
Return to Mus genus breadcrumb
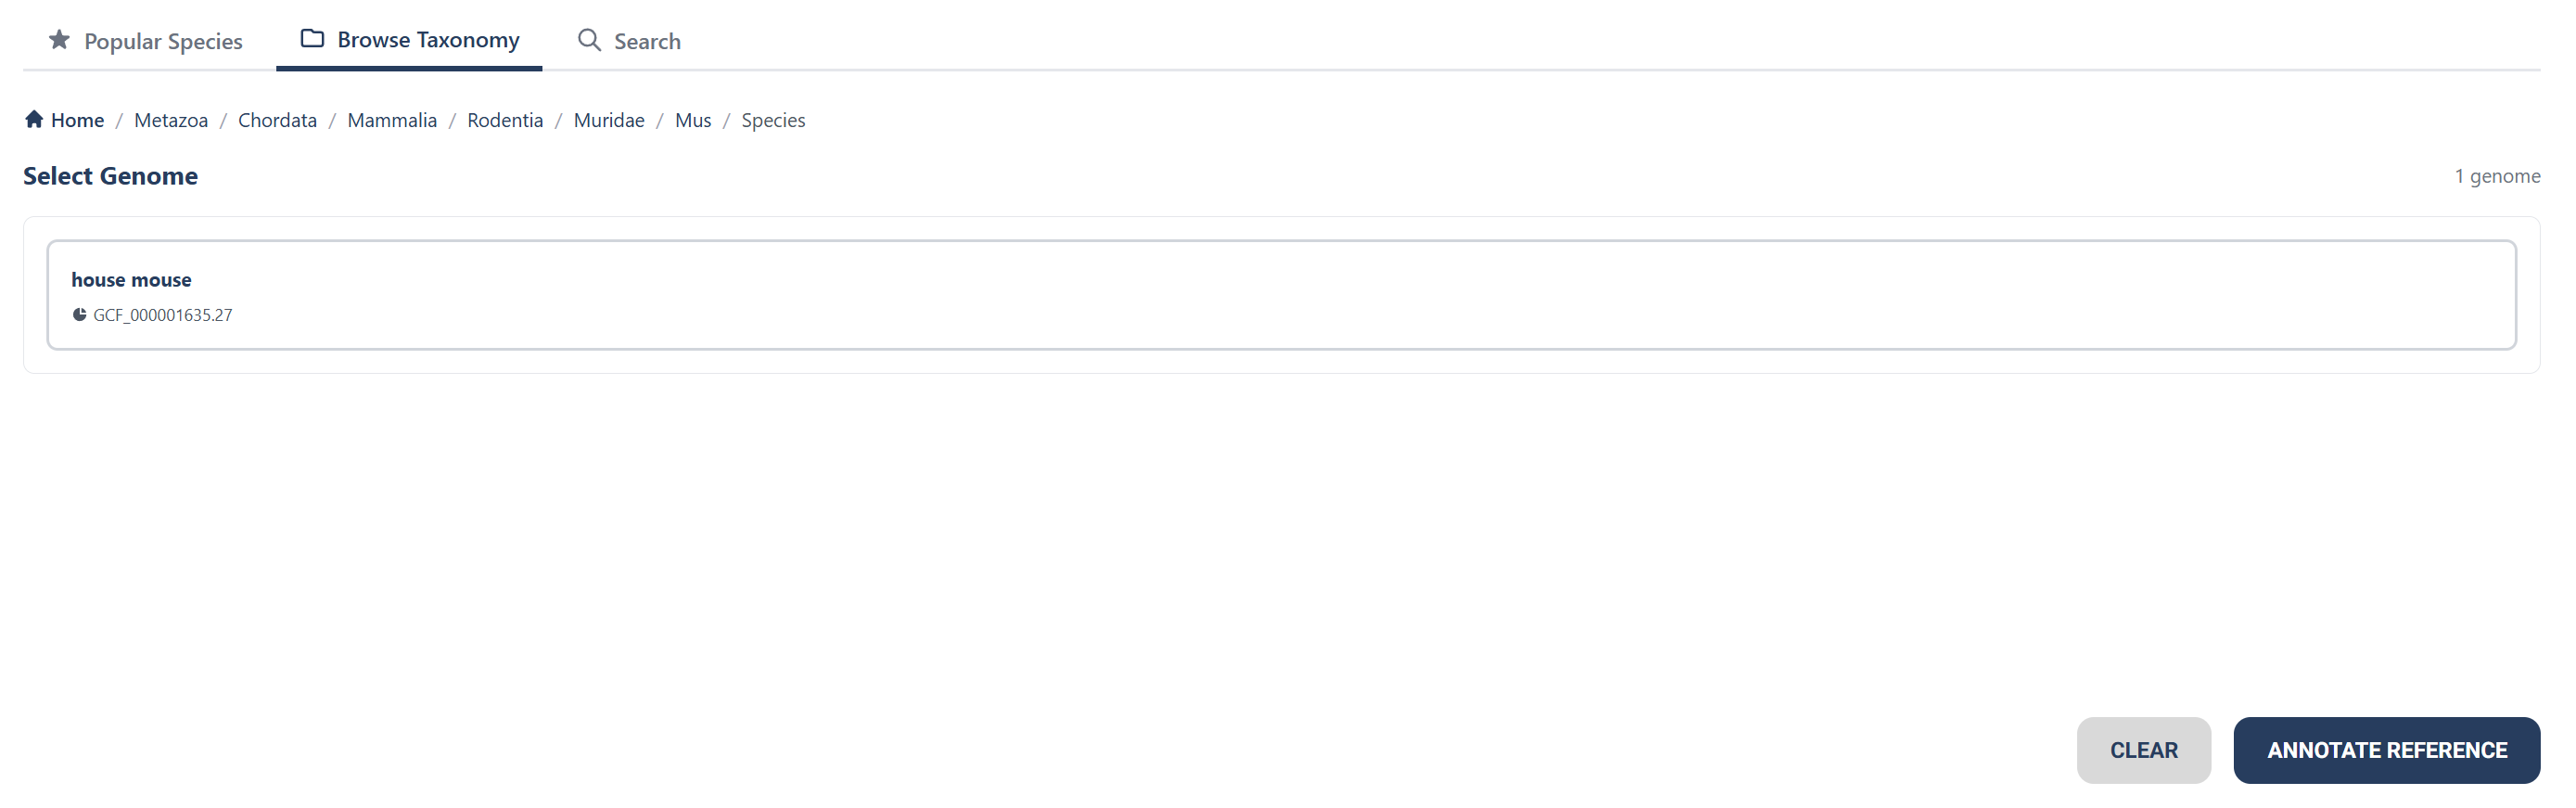point(693,120)
